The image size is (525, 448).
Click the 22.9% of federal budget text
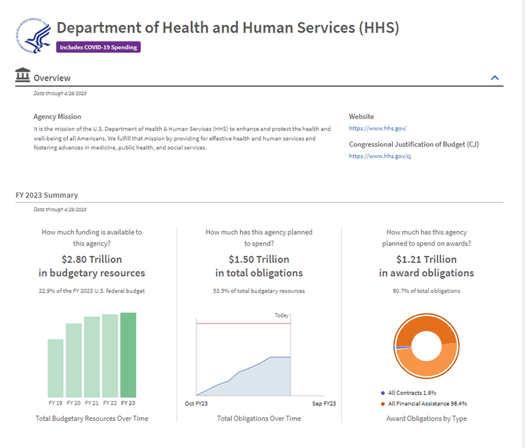(x=92, y=291)
